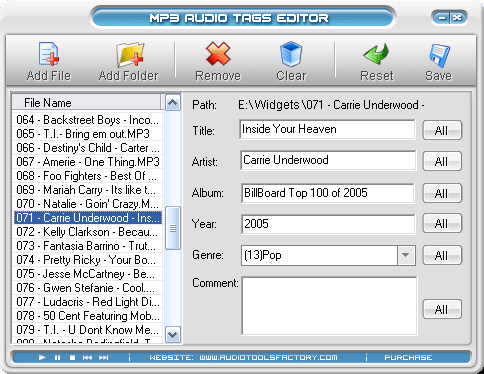The width and height of the screenshot is (484, 374).
Task: Remove the selected file with the red X icon
Action: [218, 53]
